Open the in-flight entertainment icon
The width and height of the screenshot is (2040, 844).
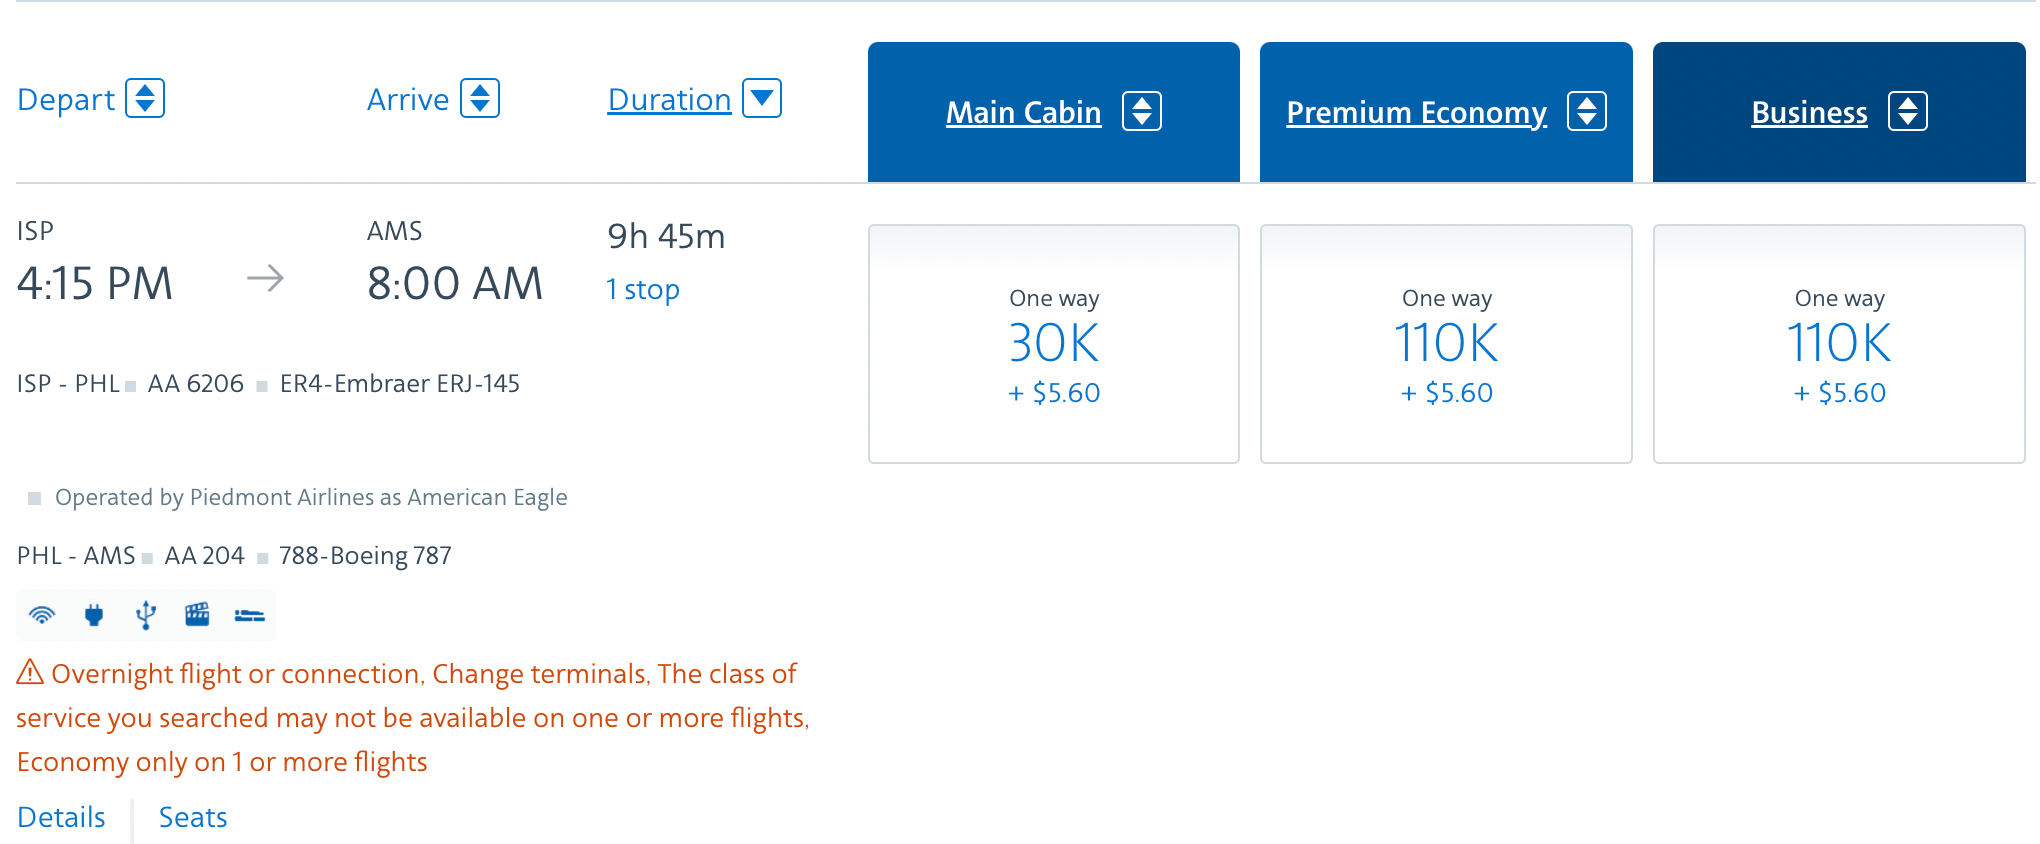197,615
